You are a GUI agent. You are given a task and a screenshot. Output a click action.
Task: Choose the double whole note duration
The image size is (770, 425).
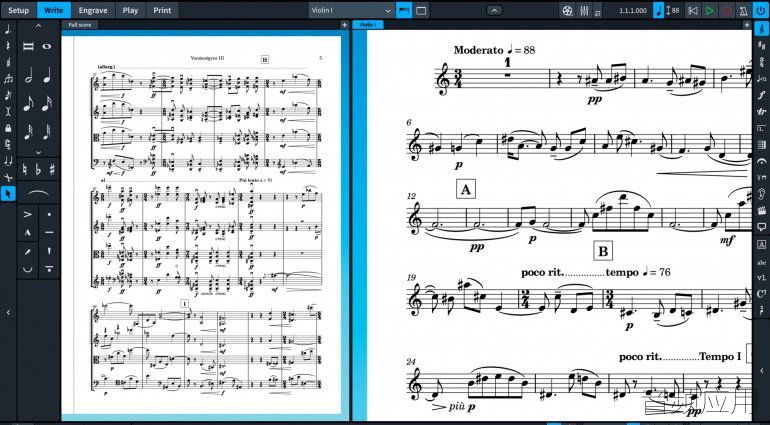tap(28, 47)
